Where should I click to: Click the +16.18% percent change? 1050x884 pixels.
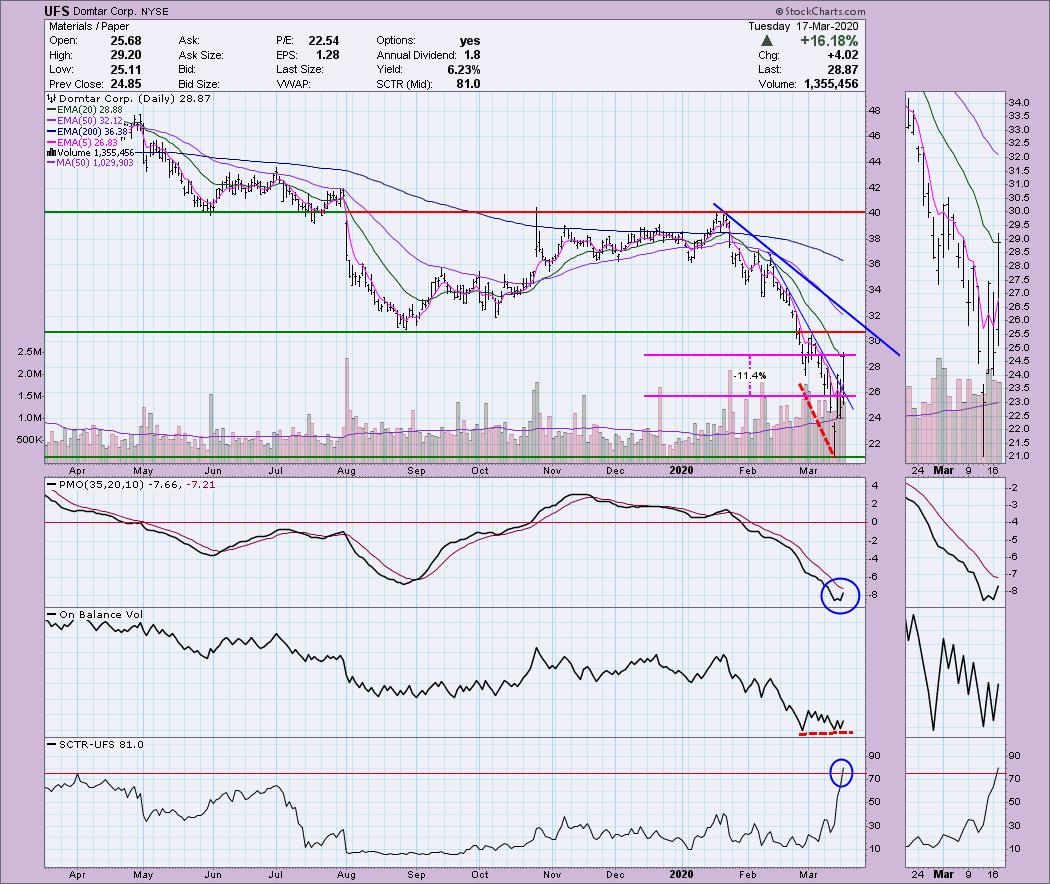coord(828,41)
